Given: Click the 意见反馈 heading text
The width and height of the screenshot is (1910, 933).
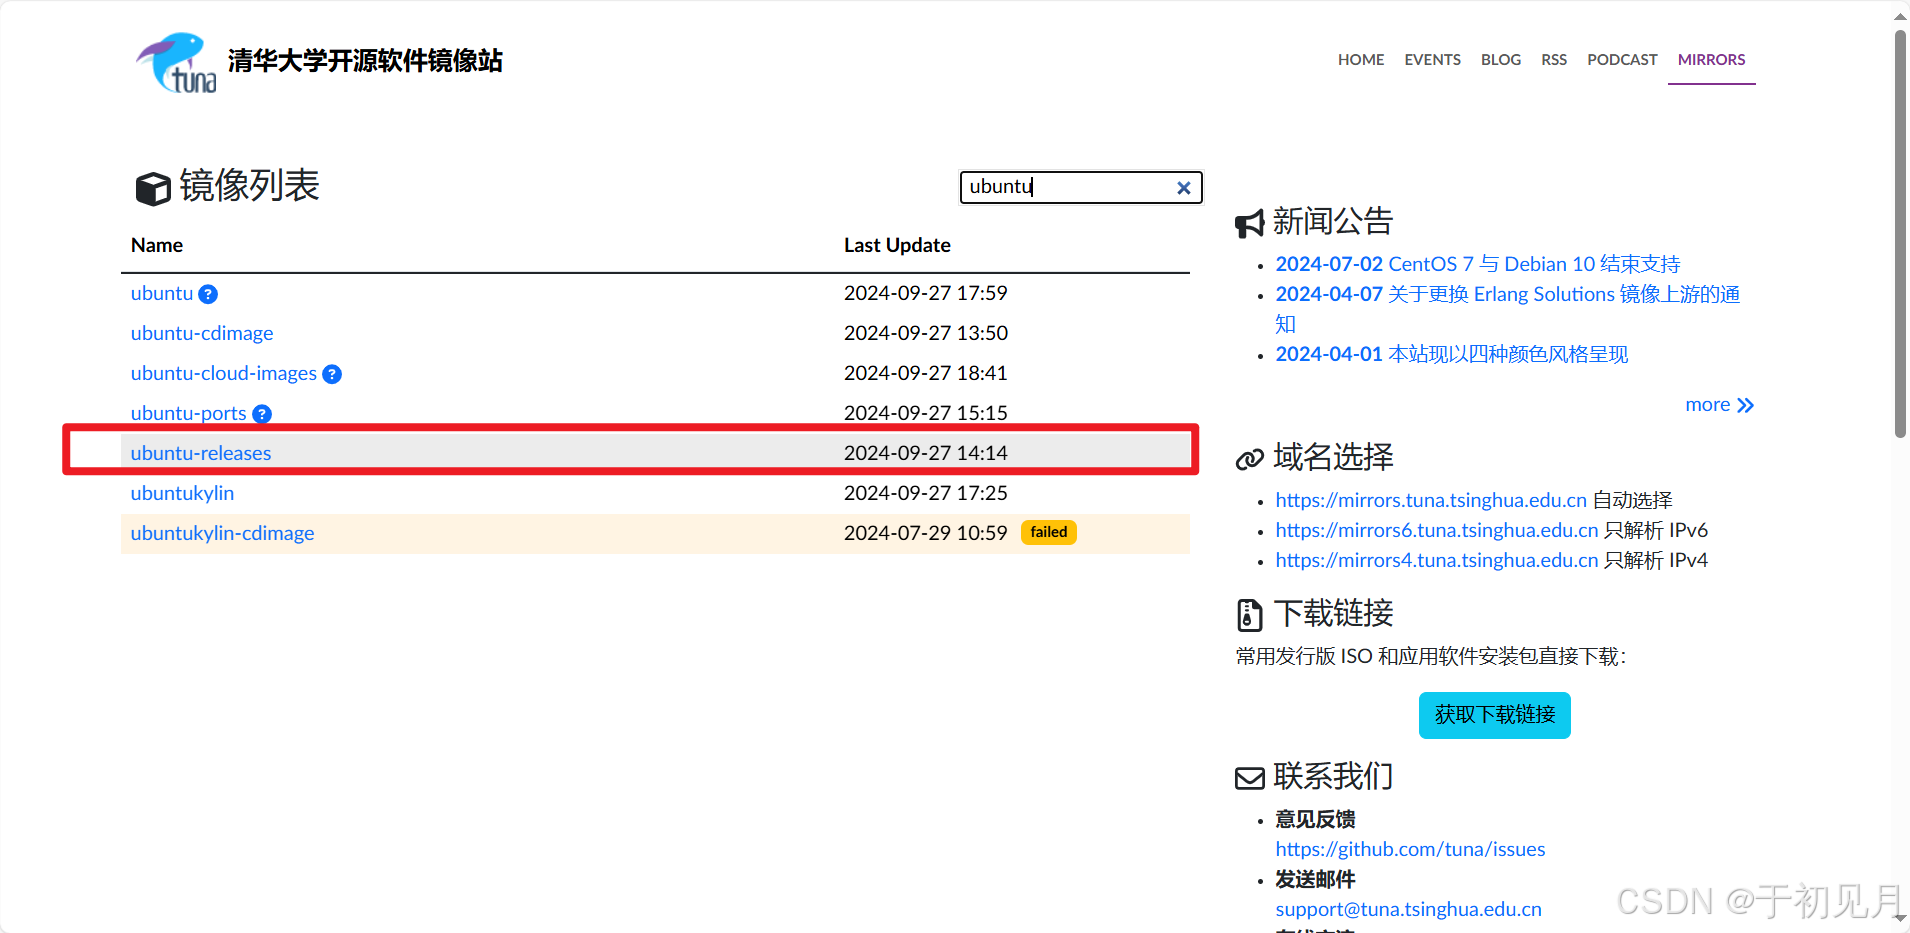Looking at the screenshot, I should 1315,819.
